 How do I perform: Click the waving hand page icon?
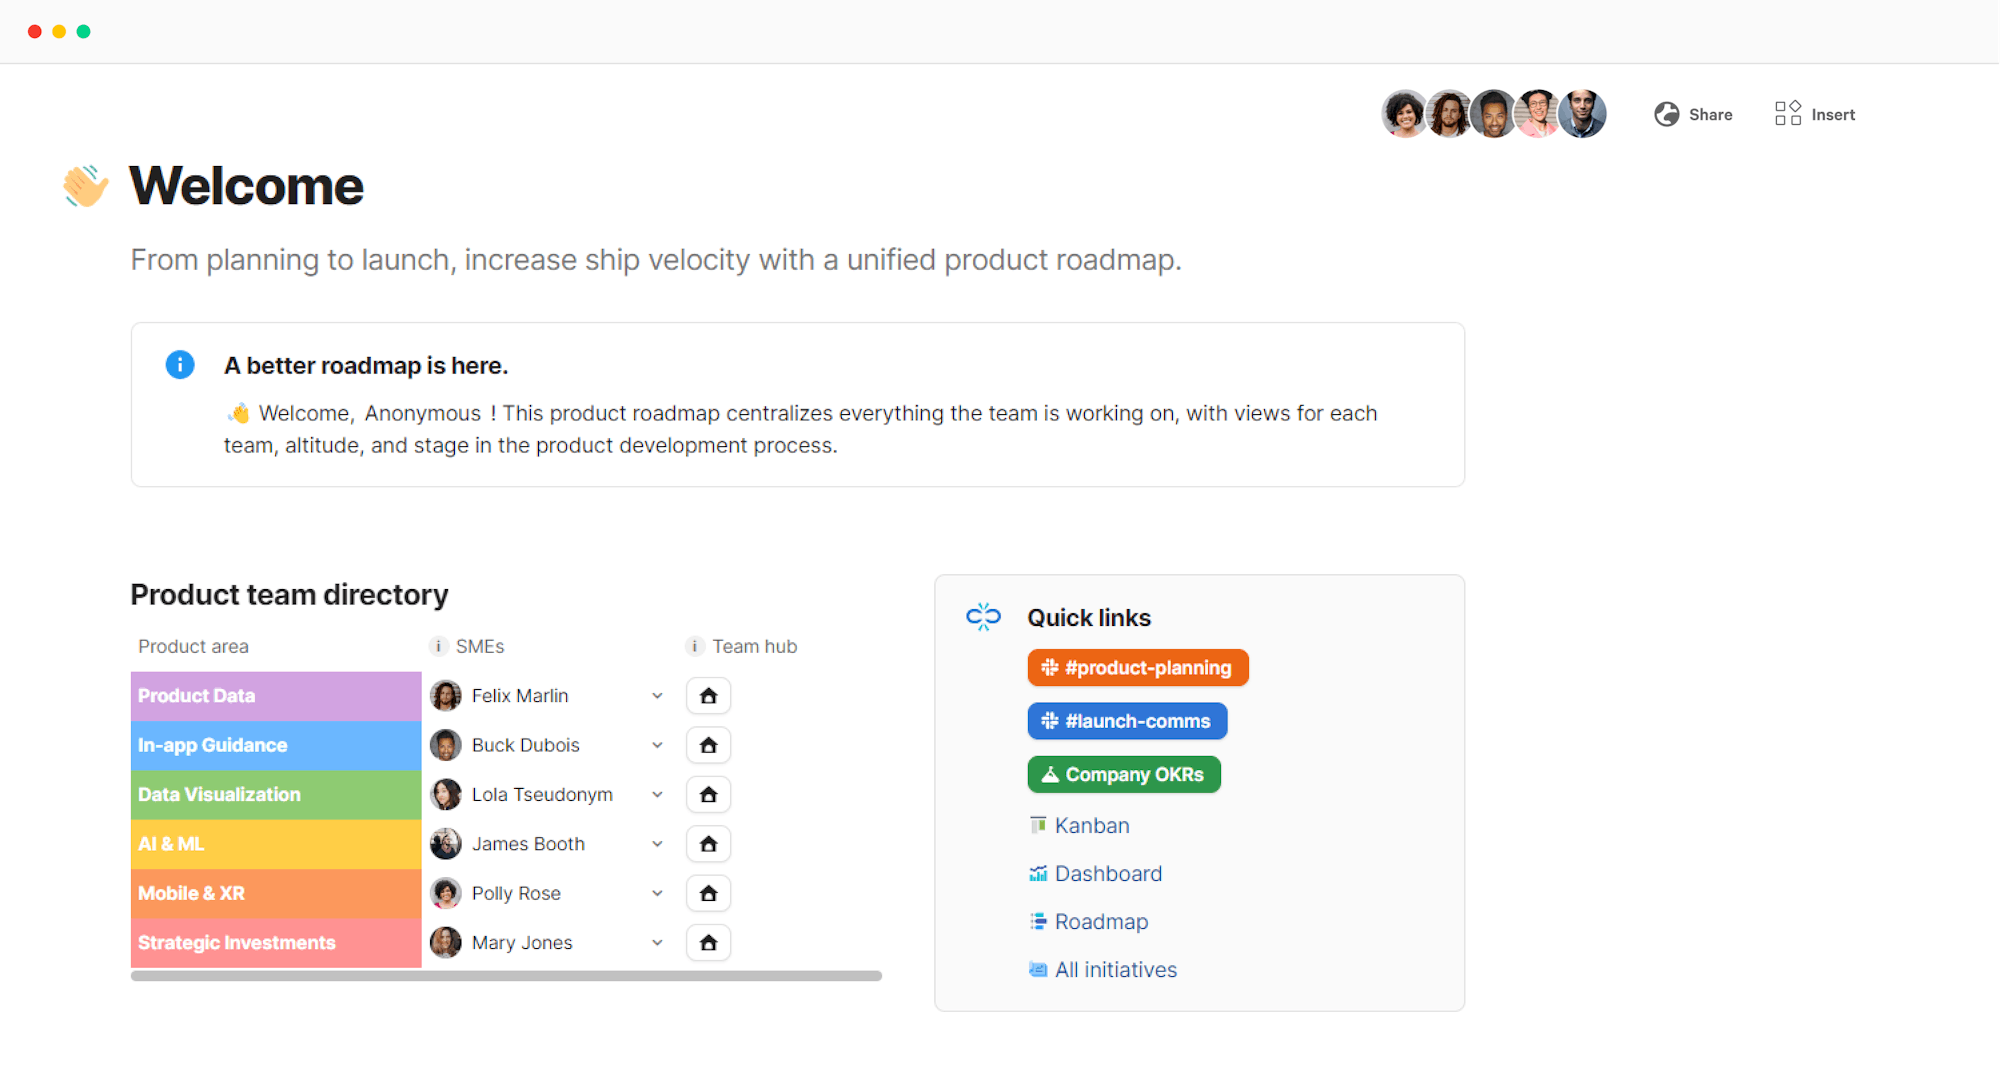(85, 186)
